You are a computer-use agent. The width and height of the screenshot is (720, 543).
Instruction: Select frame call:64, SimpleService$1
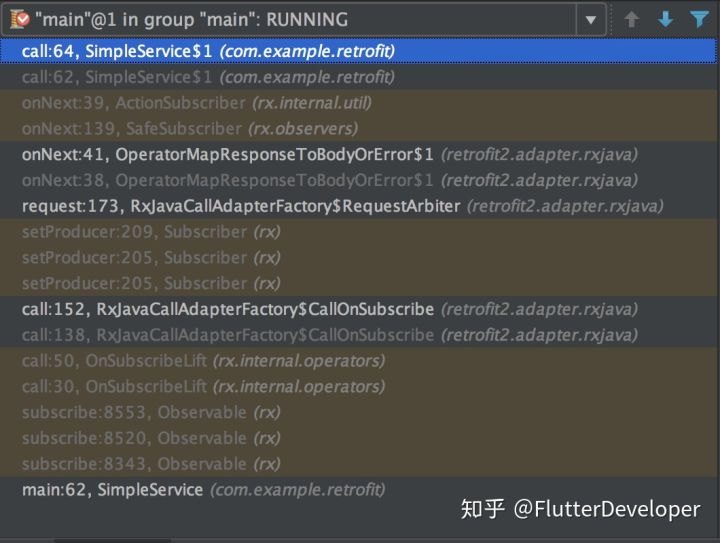click(208, 51)
